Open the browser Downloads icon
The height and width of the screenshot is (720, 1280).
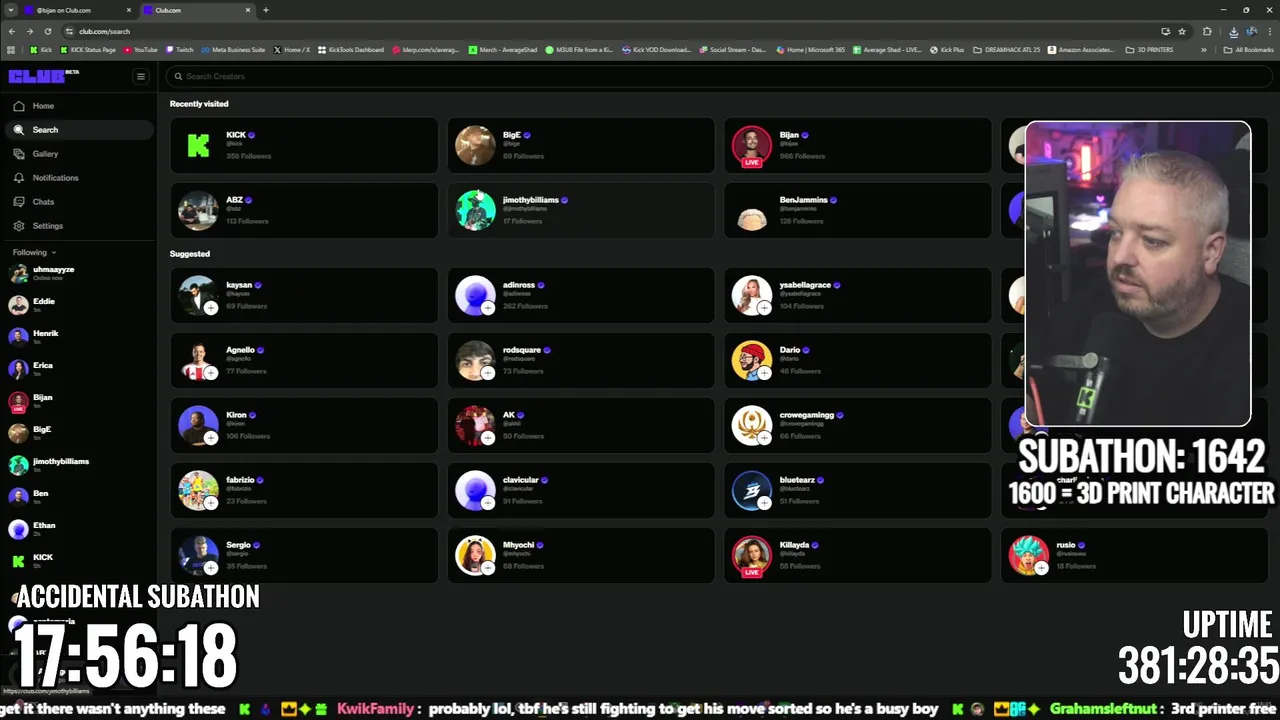click(x=1233, y=31)
